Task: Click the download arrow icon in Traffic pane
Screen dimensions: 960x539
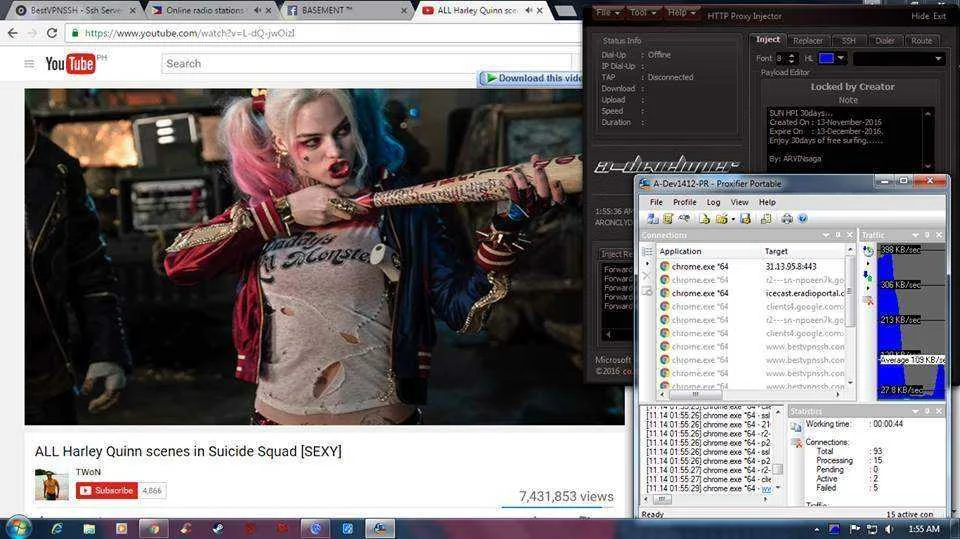Action: 868,276
